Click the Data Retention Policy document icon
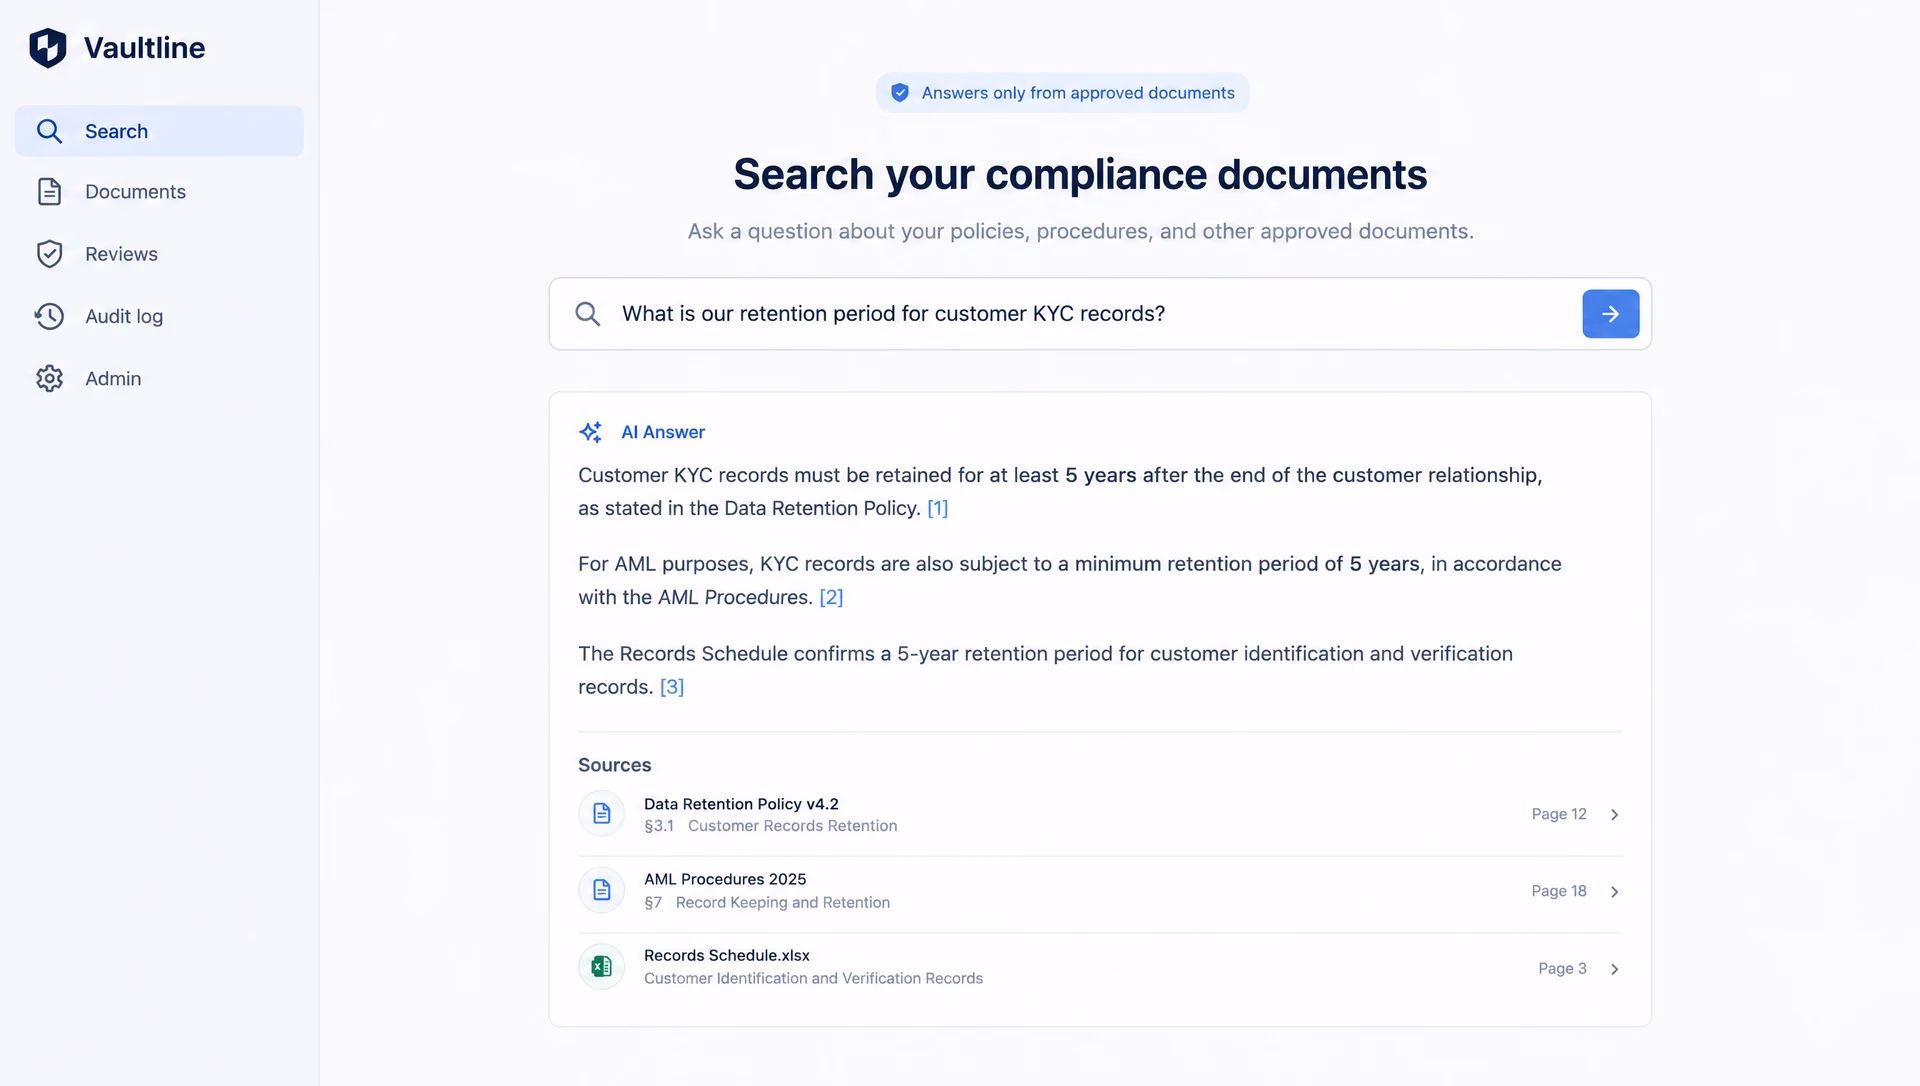 coord(601,814)
